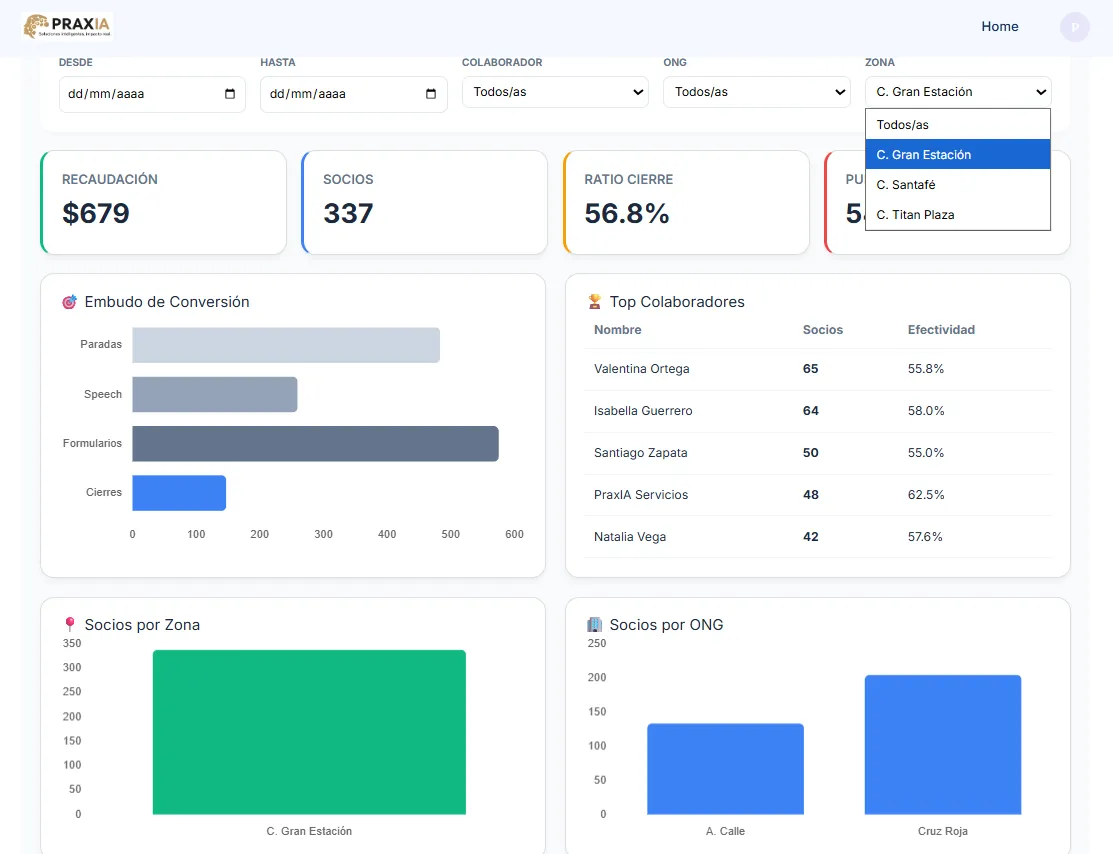The image size is (1113, 854).
Task: Click the green C. Gran Estación bar
Action: 309,732
